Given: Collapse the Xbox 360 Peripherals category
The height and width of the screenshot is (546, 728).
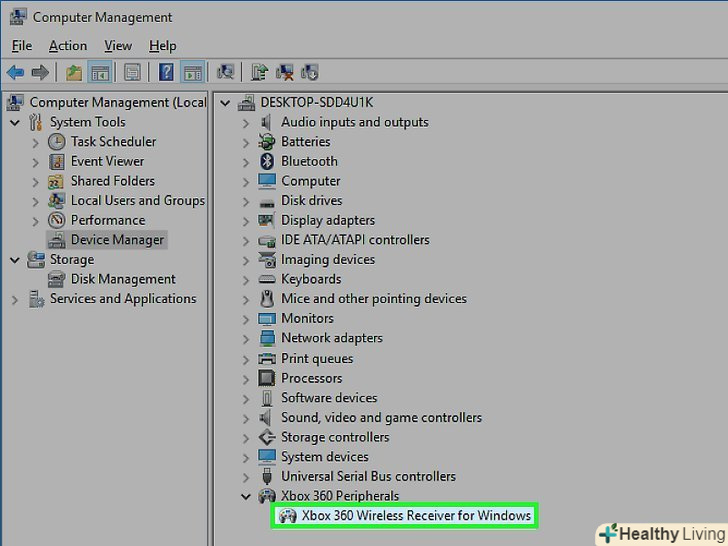Looking at the screenshot, I should (x=246, y=496).
